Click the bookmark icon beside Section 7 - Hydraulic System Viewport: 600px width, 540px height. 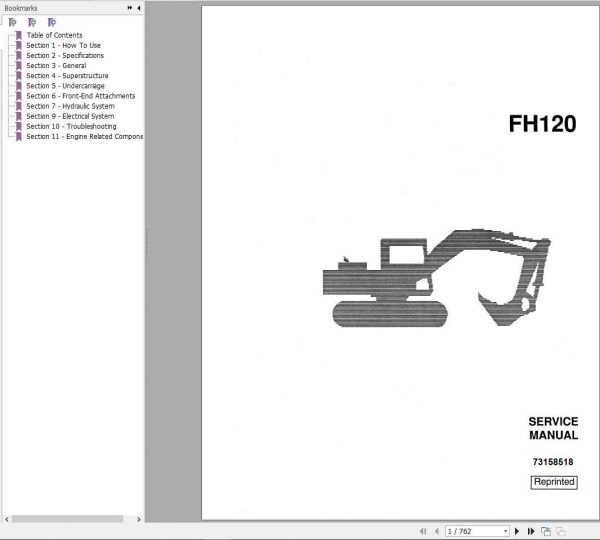19,106
